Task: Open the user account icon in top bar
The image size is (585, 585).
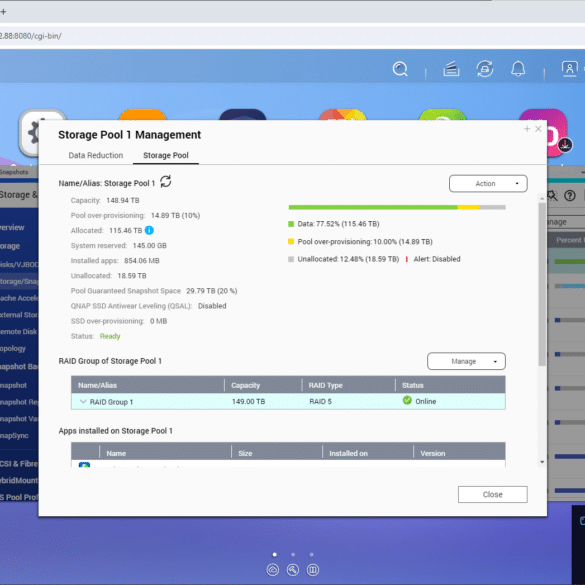Action: coord(570,69)
